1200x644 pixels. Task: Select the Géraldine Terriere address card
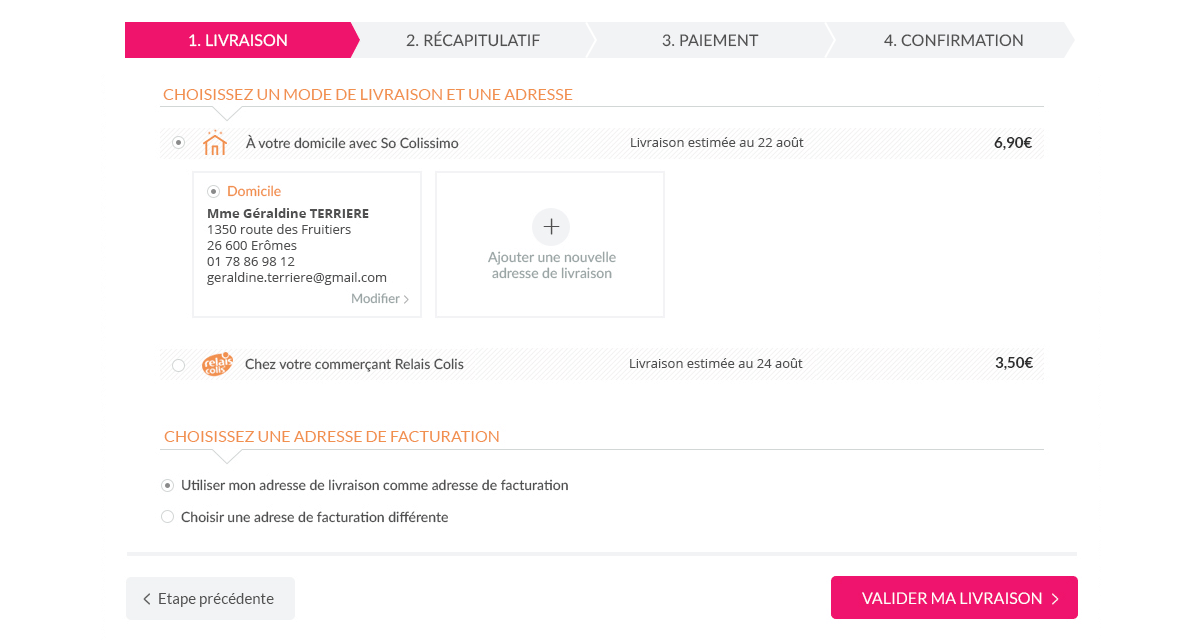(x=306, y=245)
